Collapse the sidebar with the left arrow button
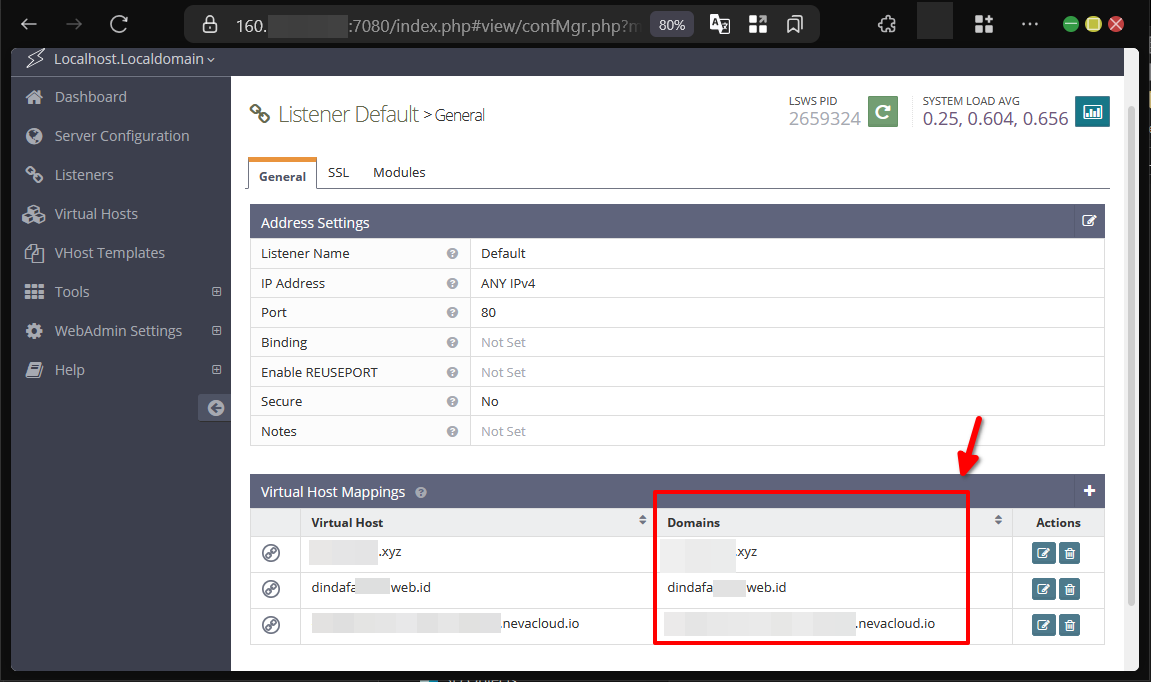Screen dimensions: 1151x682 [215, 408]
